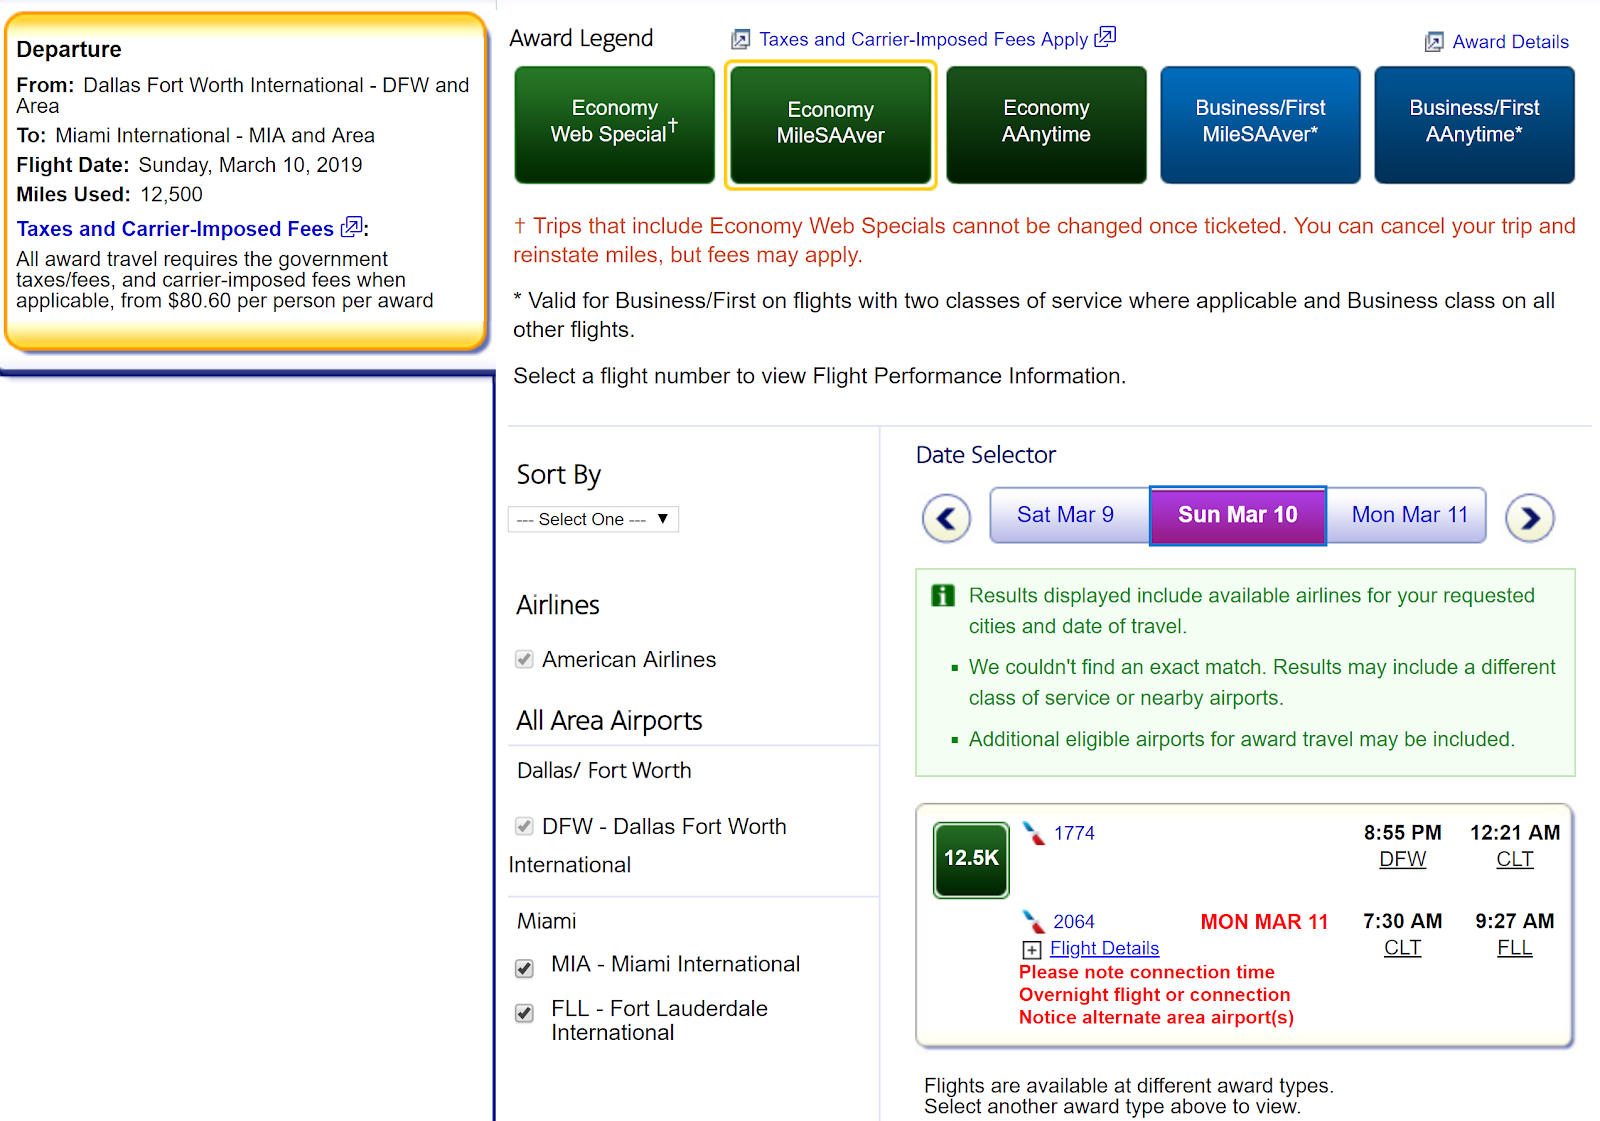Click the All Area Airports heading
The height and width of the screenshot is (1121, 1600).
point(609,721)
